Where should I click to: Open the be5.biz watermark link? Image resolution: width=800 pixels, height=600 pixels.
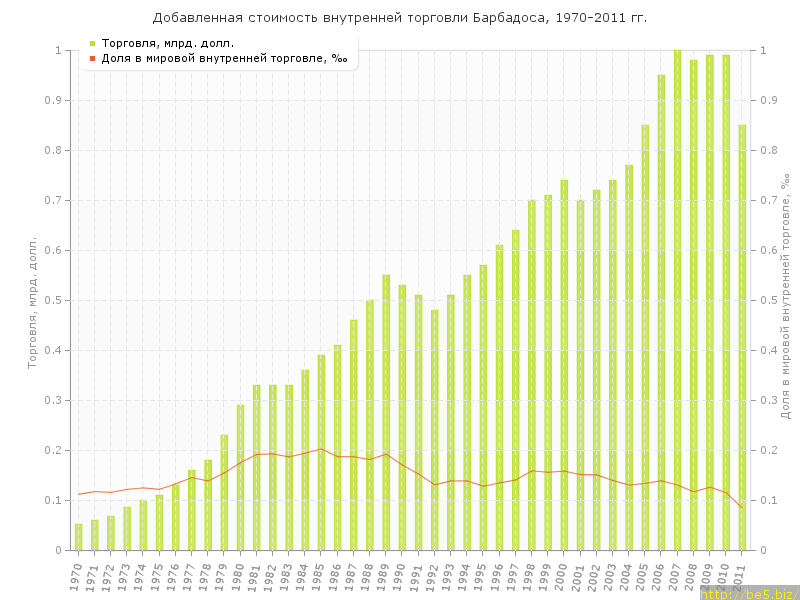(748, 593)
